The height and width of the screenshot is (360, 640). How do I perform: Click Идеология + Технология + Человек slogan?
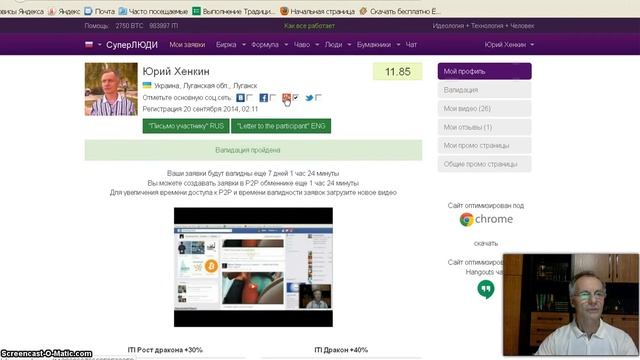483,26
